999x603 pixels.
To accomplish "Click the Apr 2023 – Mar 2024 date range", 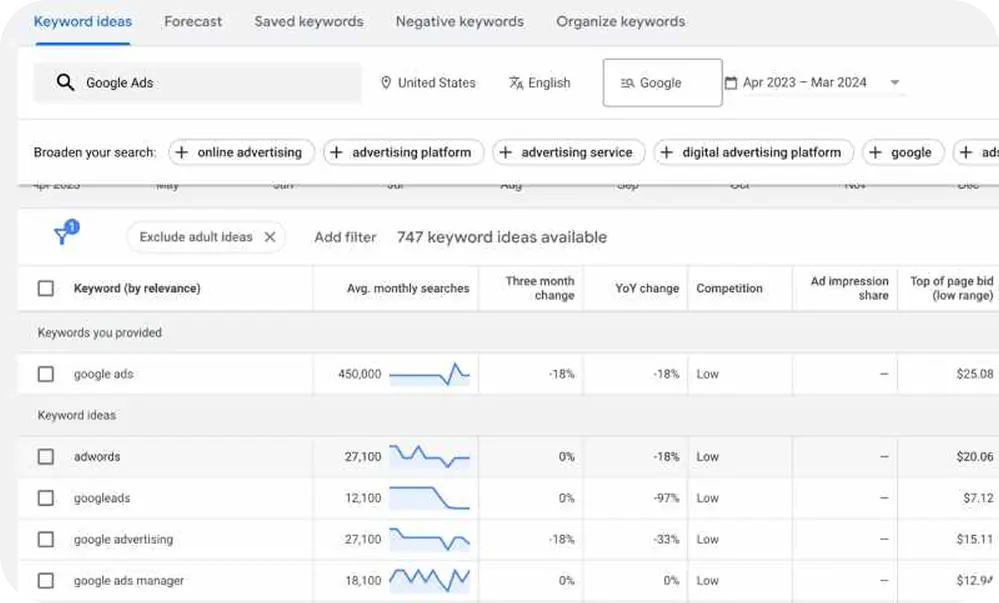I will click(x=805, y=82).
